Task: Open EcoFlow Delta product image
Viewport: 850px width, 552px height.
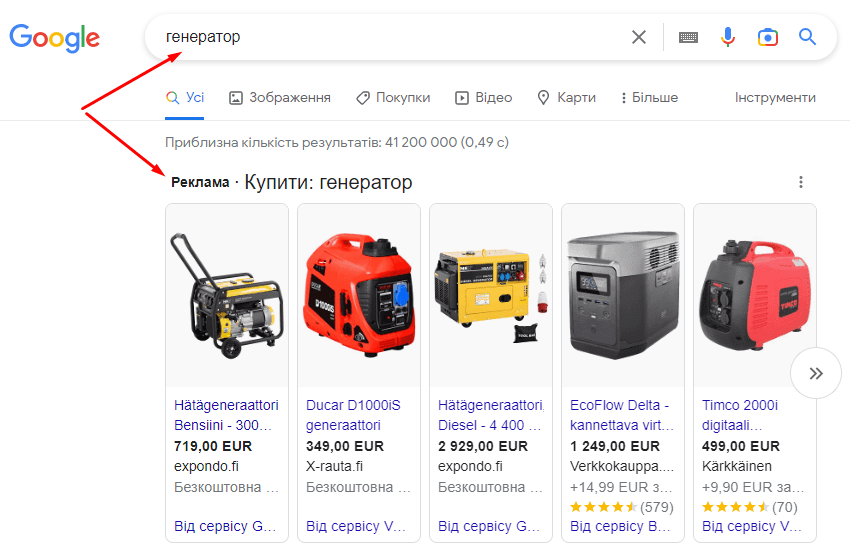Action: tap(623, 296)
